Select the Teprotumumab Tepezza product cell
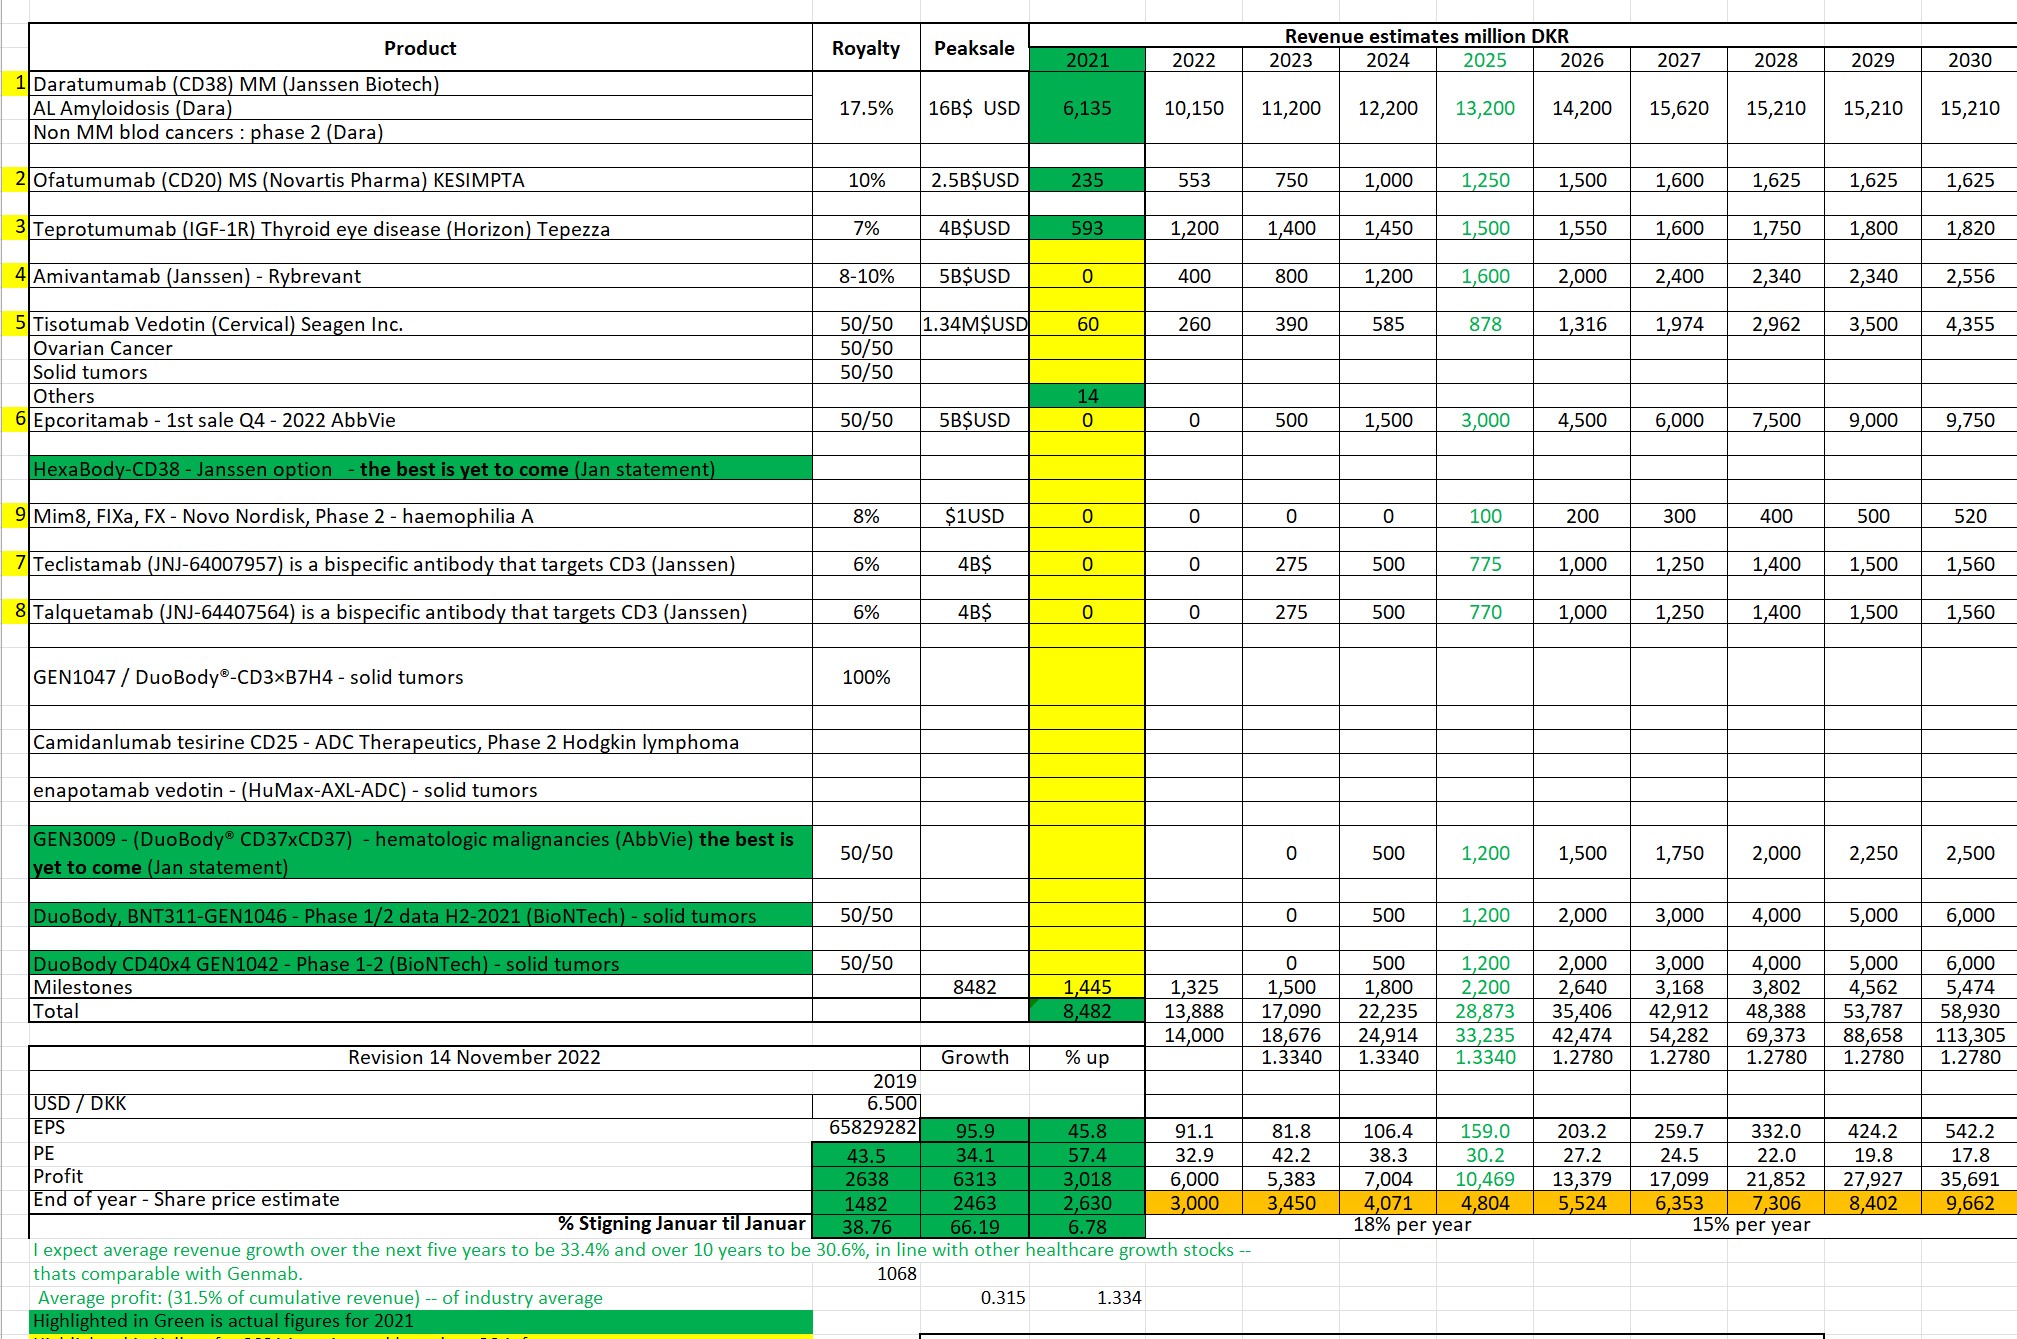 [420, 228]
